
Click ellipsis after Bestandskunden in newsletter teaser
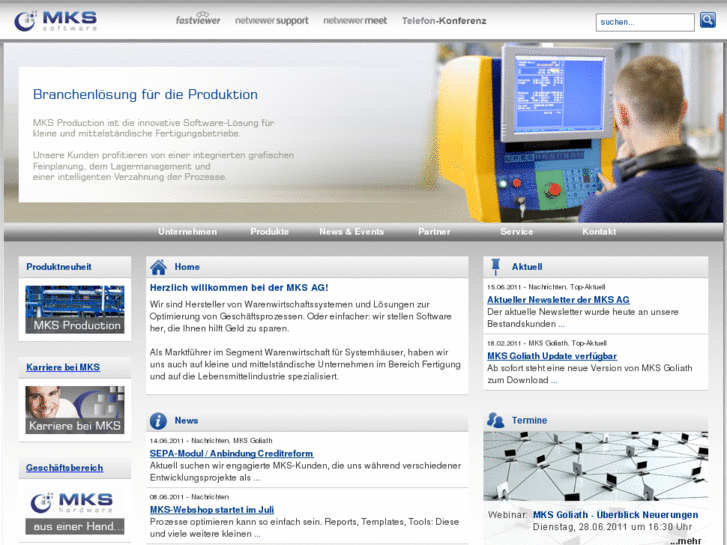(561, 324)
